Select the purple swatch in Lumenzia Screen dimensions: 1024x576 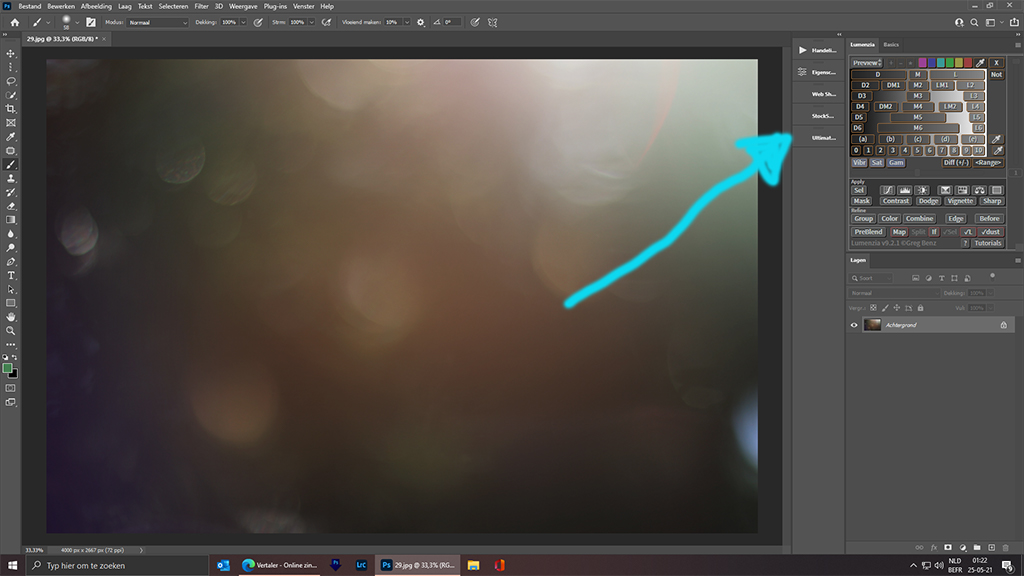(x=923, y=61)
